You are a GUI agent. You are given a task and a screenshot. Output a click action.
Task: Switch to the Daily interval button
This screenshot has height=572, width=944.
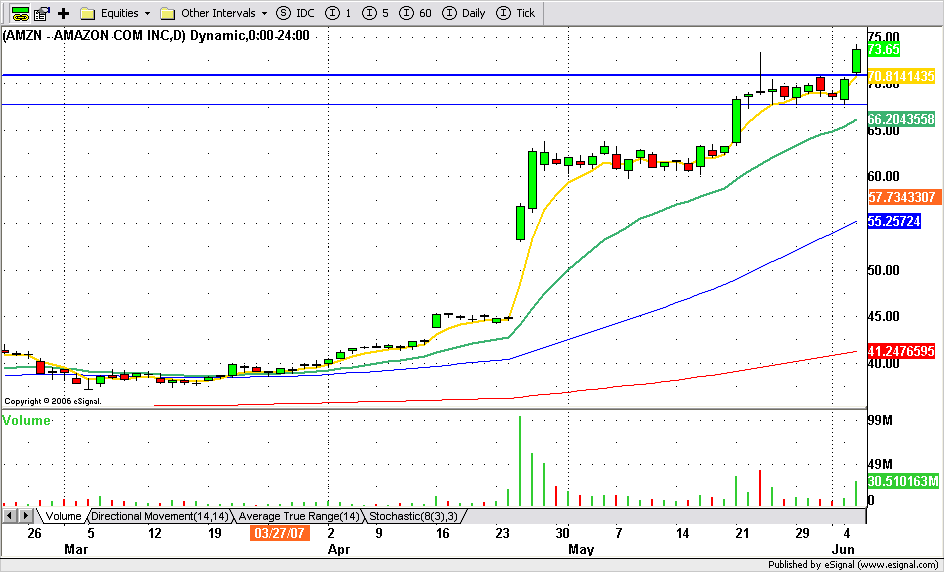pos(464,13)
